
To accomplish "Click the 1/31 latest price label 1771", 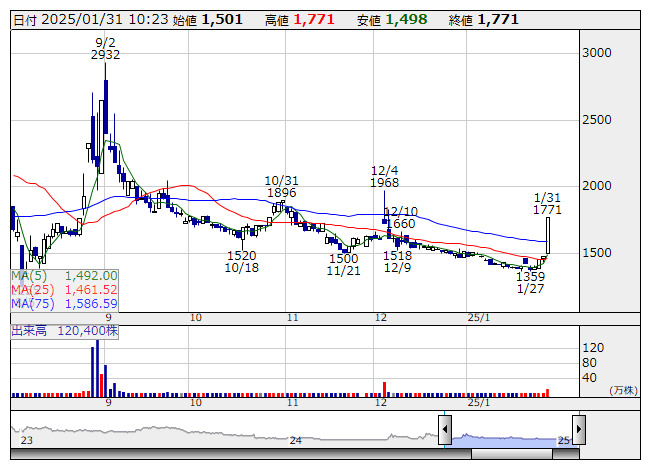I will click(547, 210).
